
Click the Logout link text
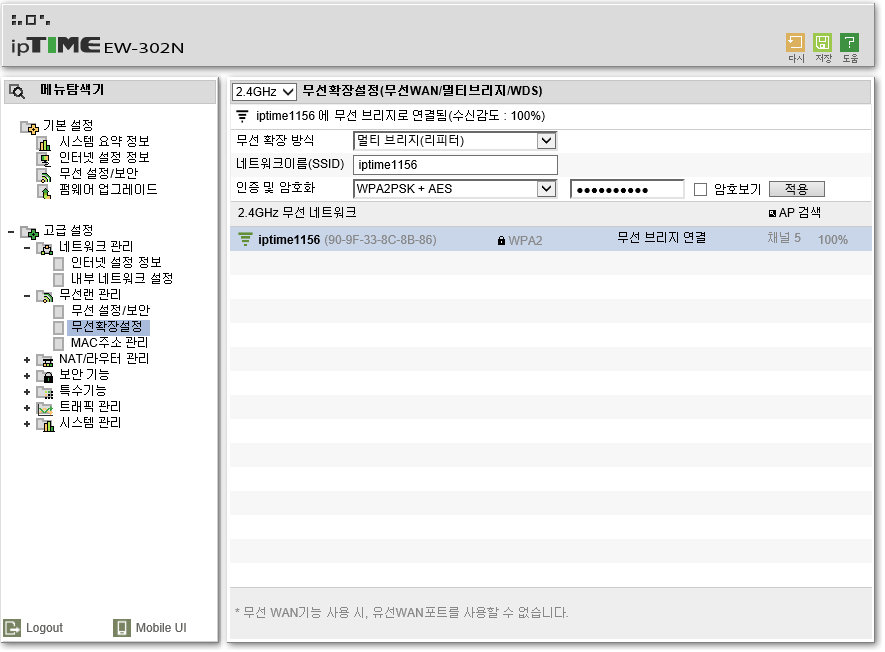point(45,628)
